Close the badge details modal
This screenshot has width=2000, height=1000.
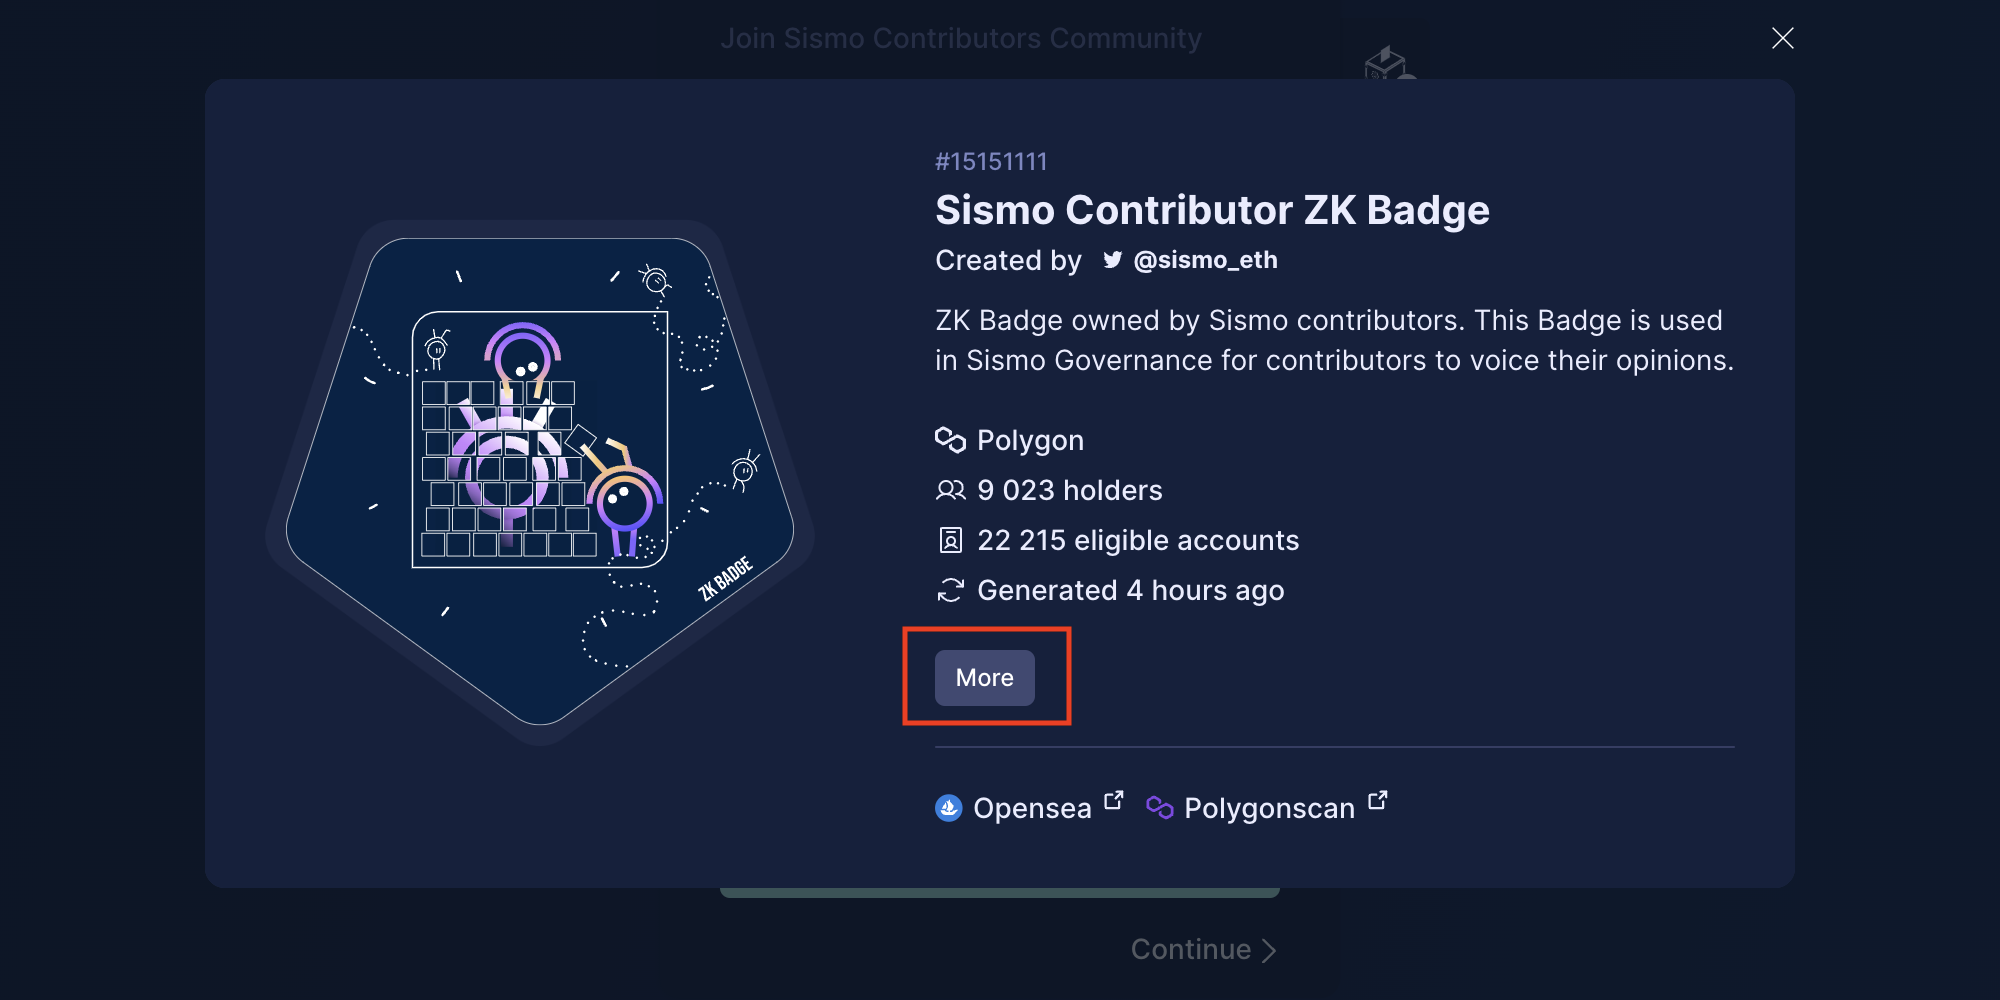(x=1782, y=38)
